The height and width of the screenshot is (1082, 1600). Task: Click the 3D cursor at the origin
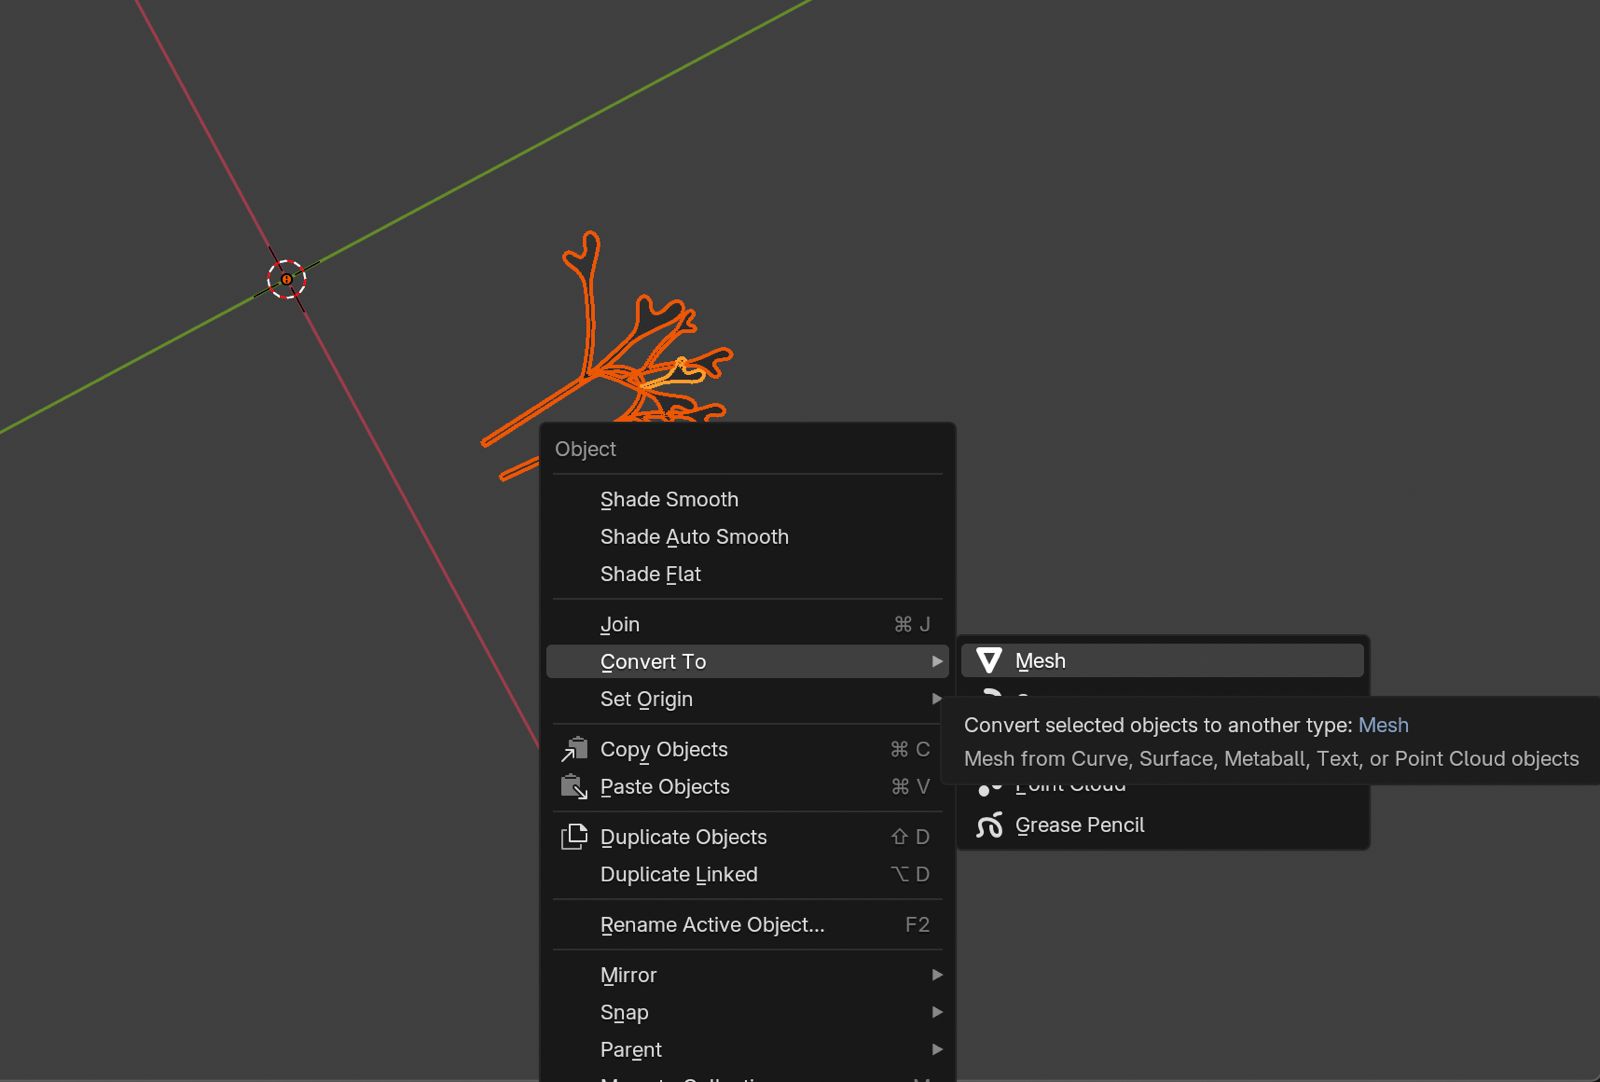287,279
